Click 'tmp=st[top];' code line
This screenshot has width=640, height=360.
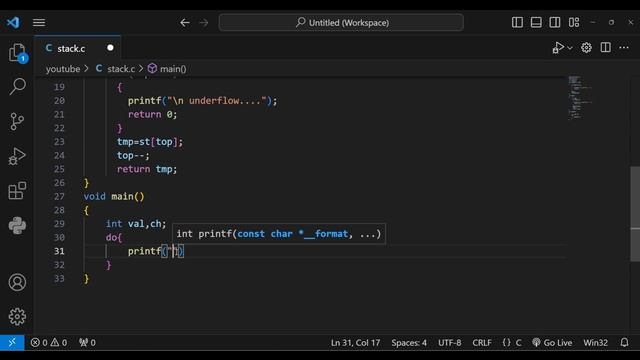pyautogui.click(x=150, y=142)
